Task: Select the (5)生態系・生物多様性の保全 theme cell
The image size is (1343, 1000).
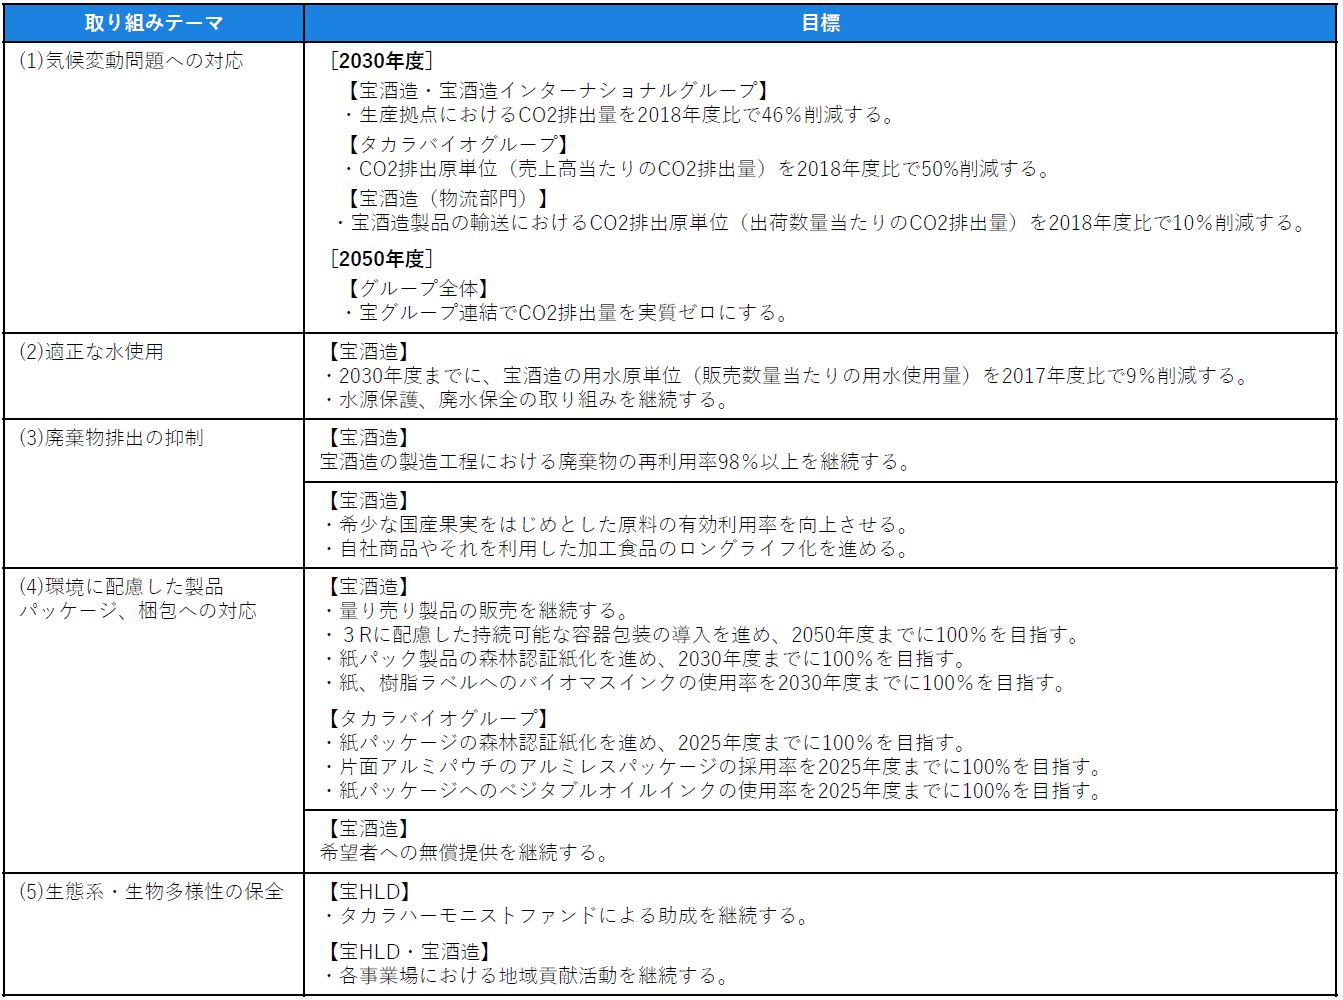Action: pos(153,934)
